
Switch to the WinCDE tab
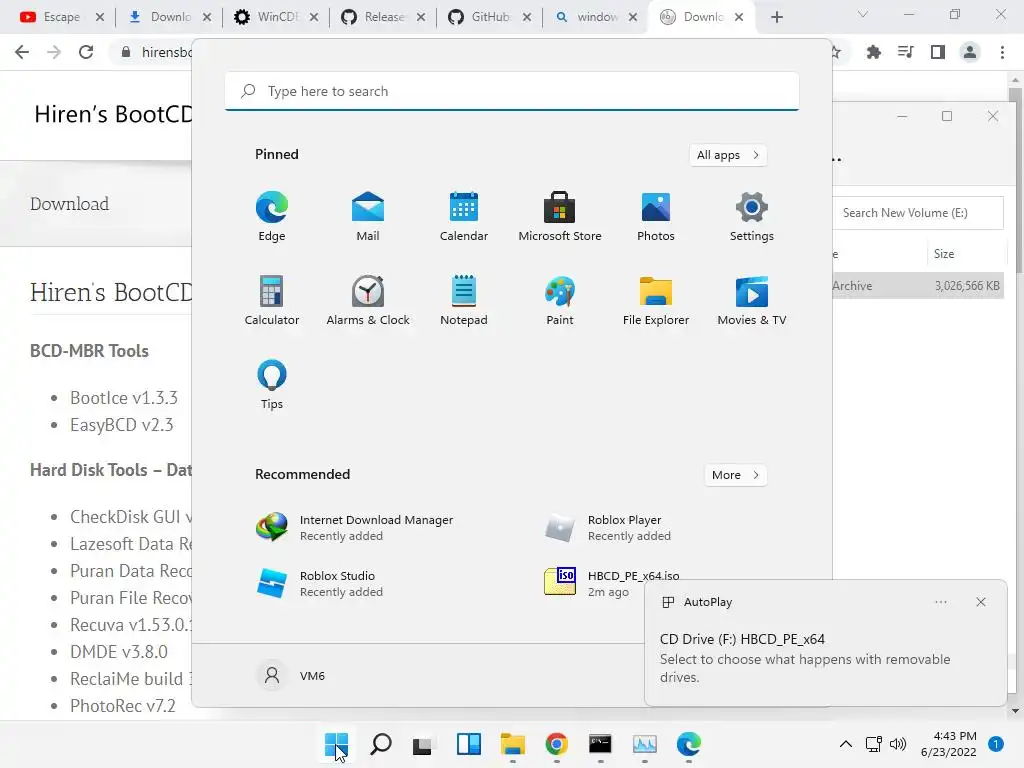[276, 17]
